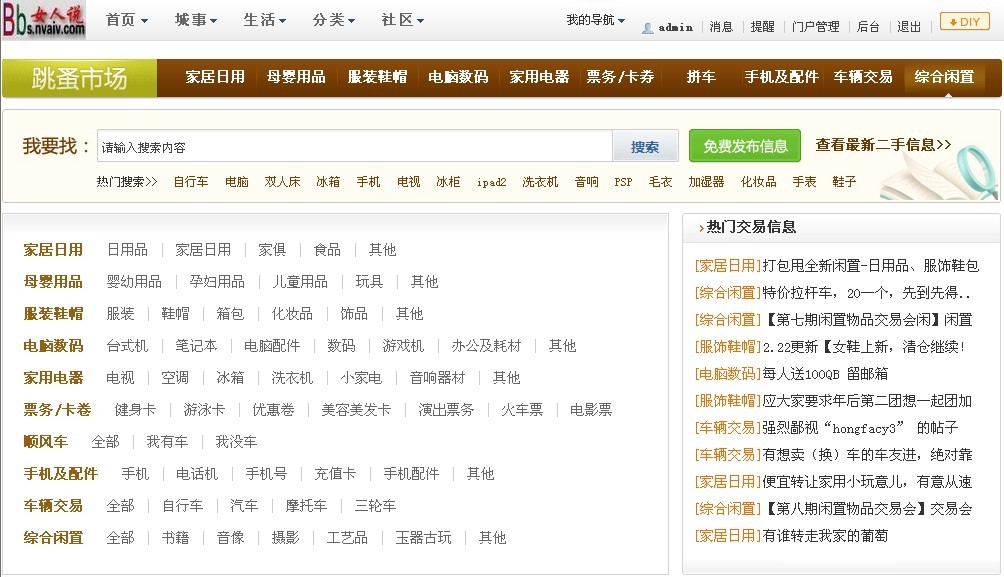Click hot search term 双人床
Screen dimensions: 1004x577
coord(282,182)
